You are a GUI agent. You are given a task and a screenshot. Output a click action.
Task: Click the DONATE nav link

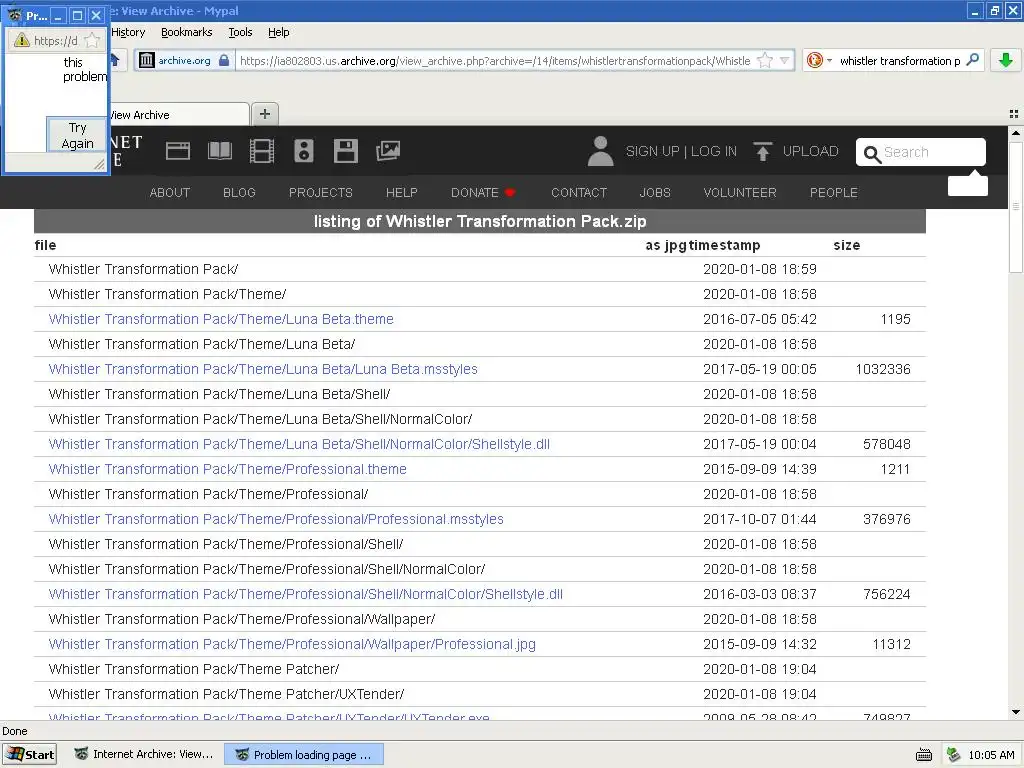coord(475,193)
